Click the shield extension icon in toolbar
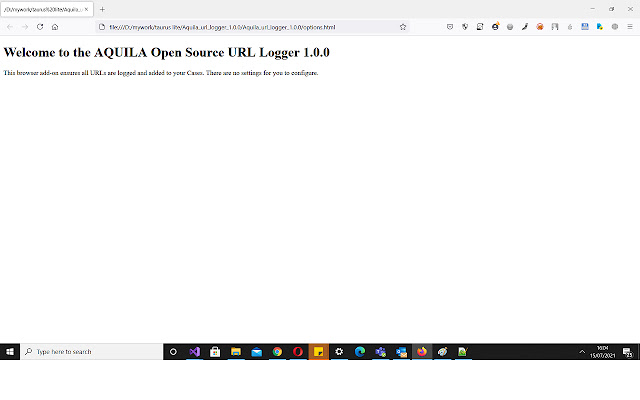Screen dimensions: 640x400 point(465,27)
